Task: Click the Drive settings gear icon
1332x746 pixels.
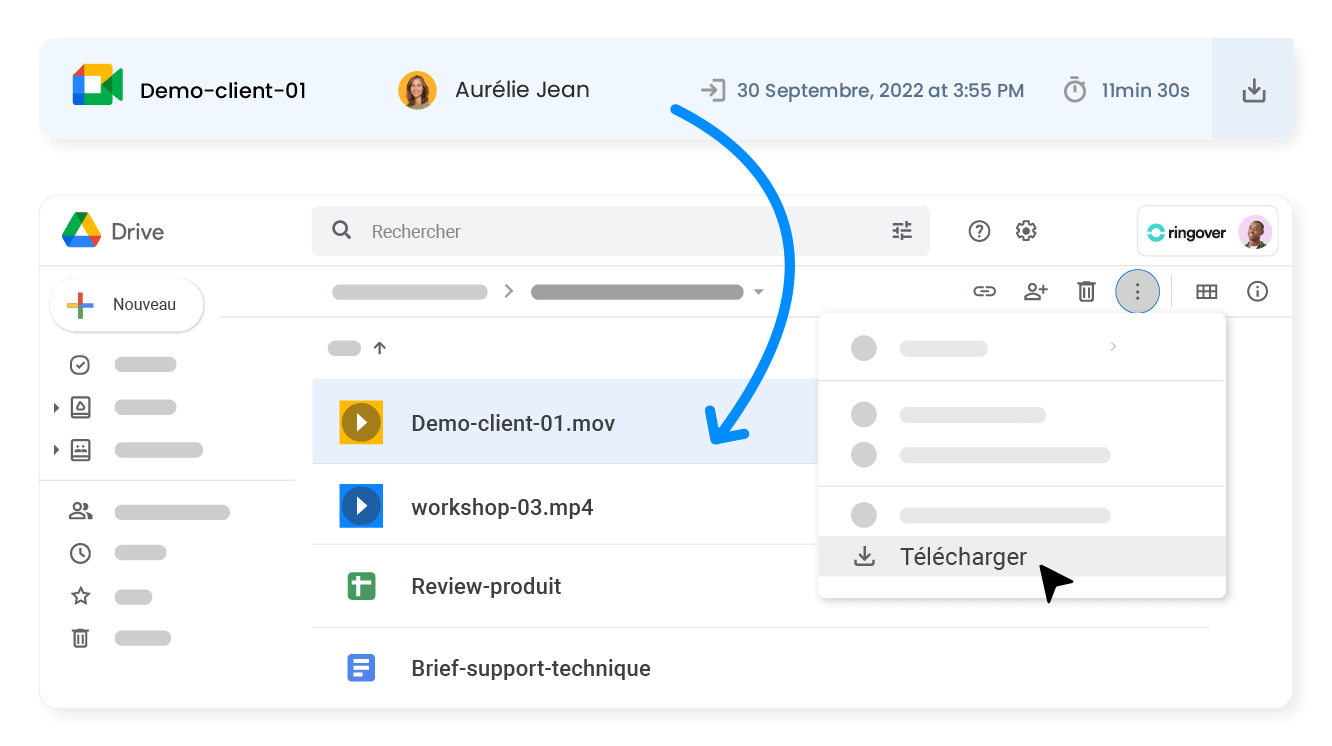Action: pos(1026,230)
